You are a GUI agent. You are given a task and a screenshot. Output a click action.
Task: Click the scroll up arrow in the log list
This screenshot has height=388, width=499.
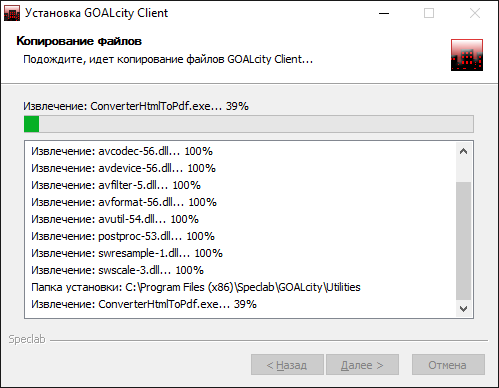pyautogui.click(x=463, y=151)
